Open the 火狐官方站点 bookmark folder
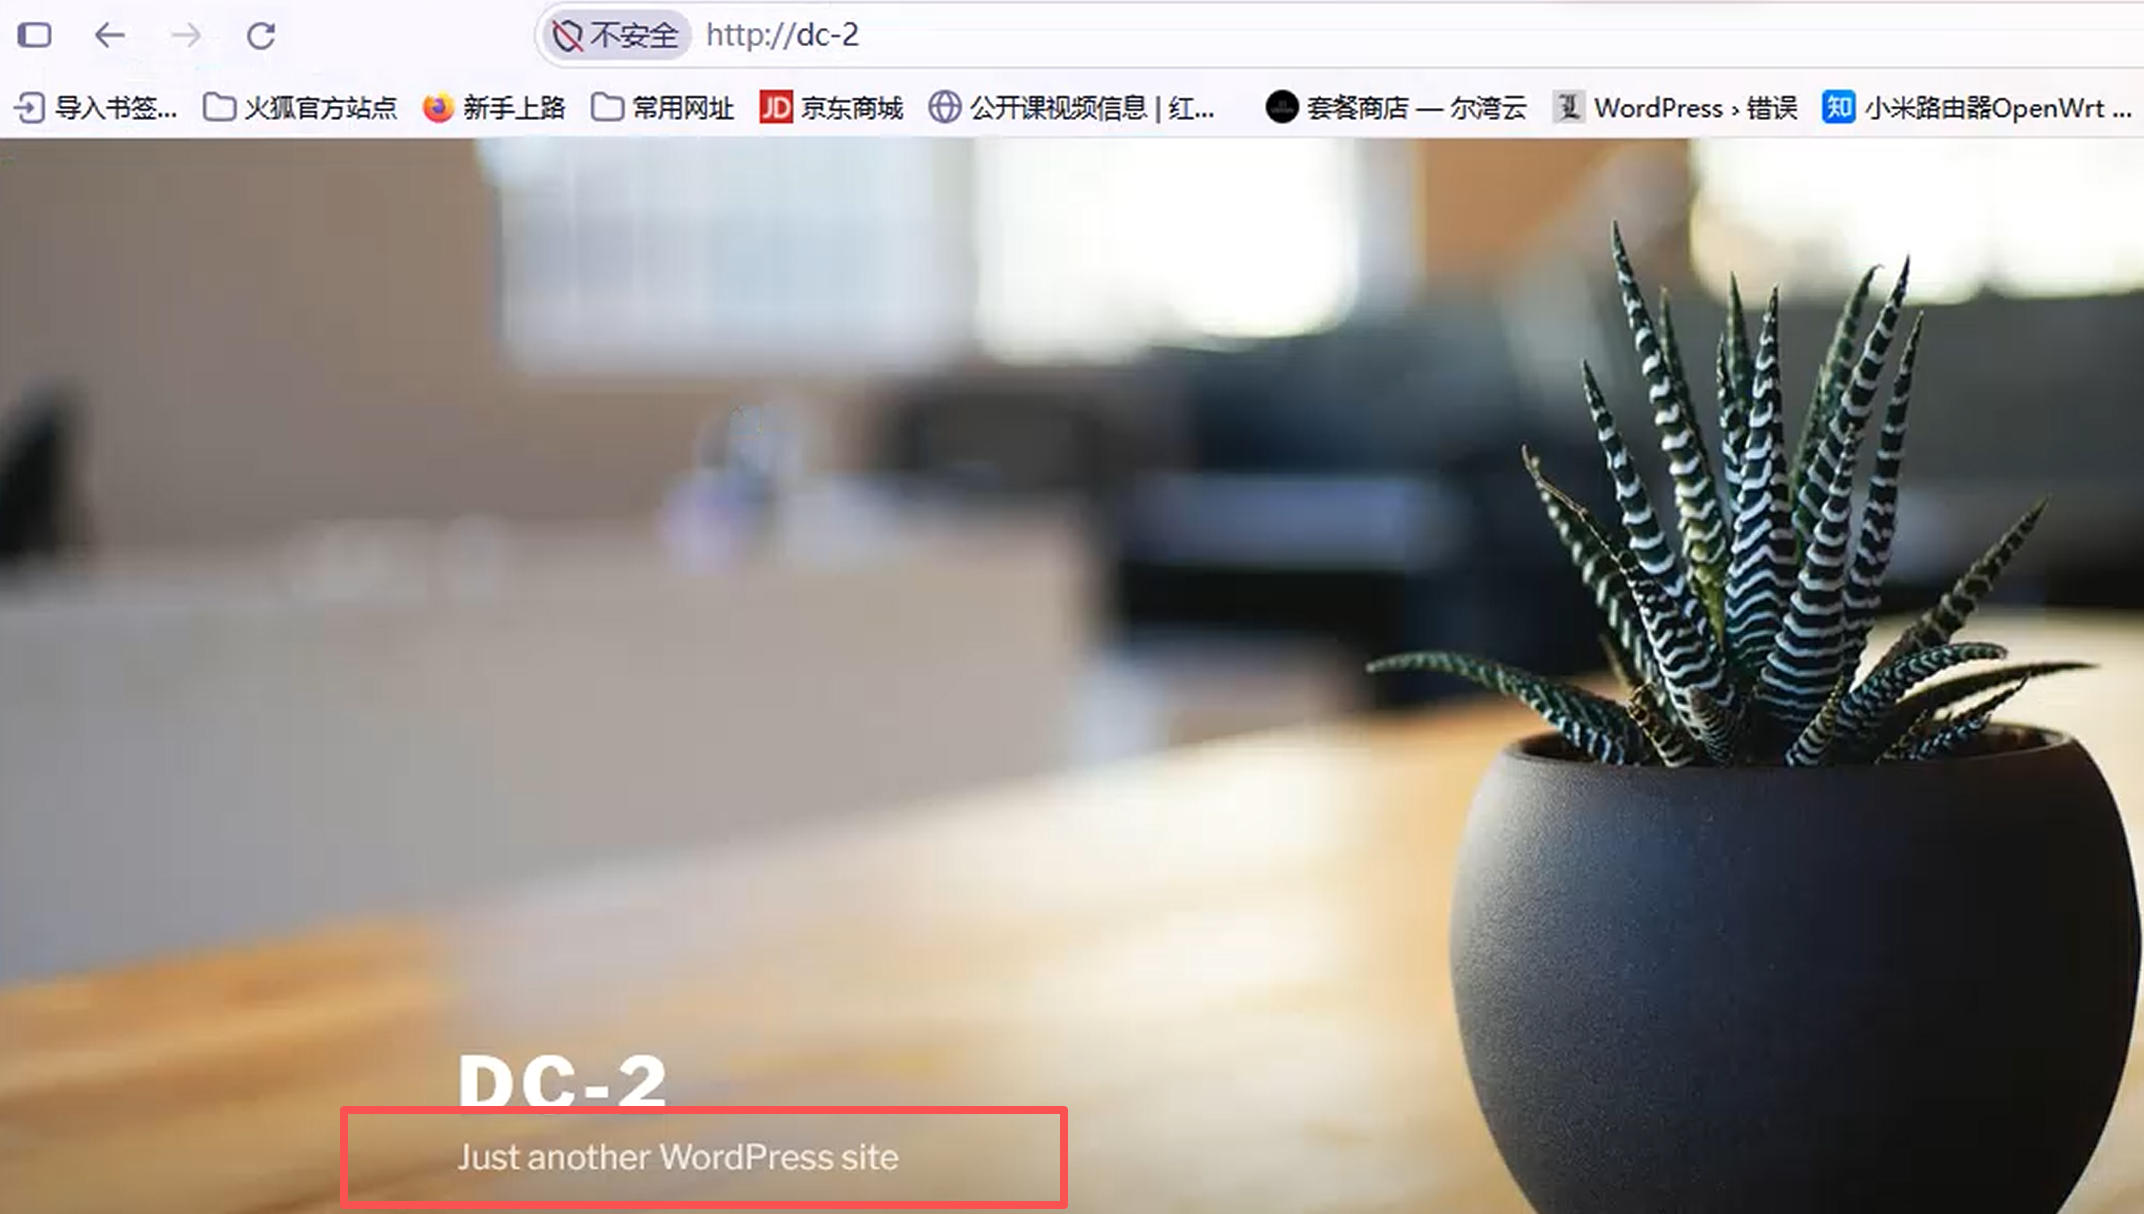 click(300, 107)
